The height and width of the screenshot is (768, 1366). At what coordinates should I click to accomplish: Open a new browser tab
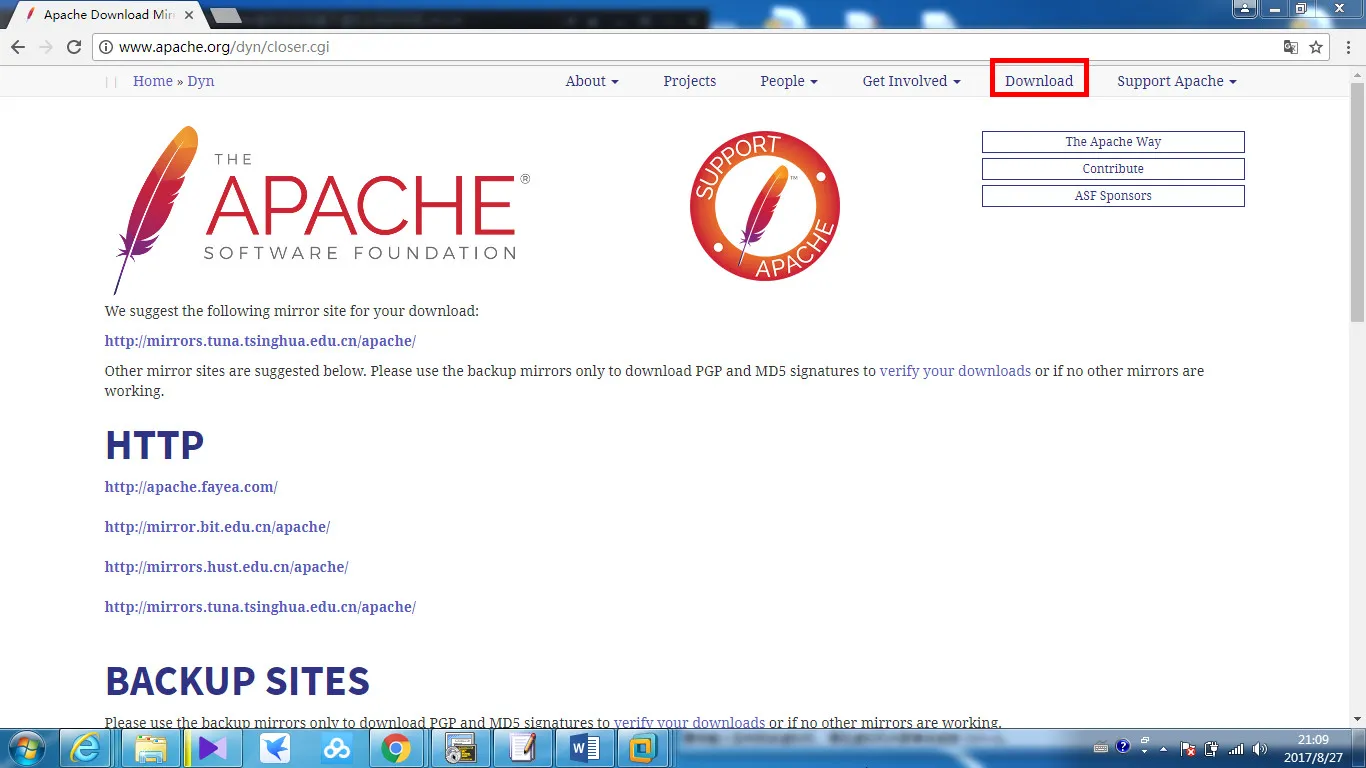click(x=226, y=15)
